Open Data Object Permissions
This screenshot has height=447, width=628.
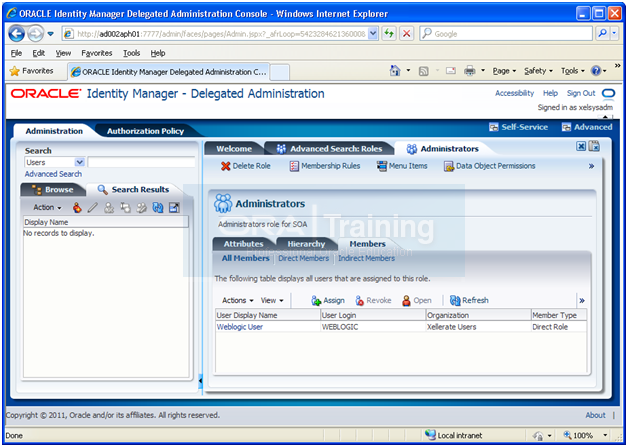click(x=489, y=166)
